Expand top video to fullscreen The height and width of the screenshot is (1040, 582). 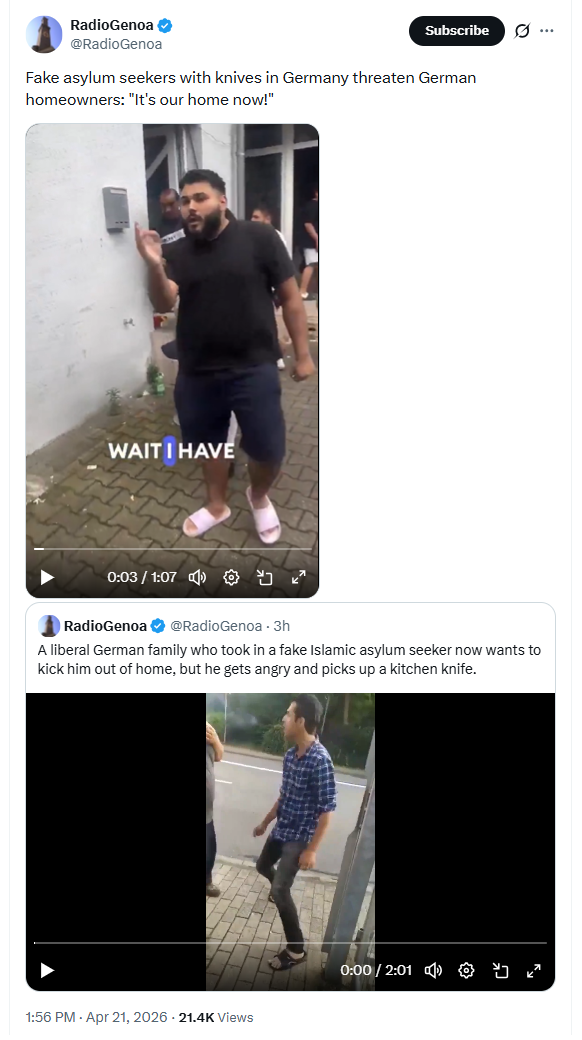tap(299, 577)
